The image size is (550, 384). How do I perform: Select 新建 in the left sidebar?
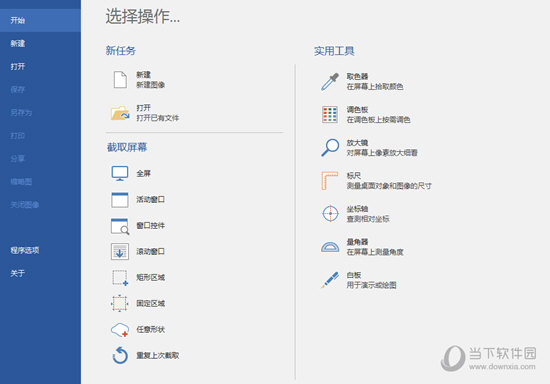click(x=40, y=43)
